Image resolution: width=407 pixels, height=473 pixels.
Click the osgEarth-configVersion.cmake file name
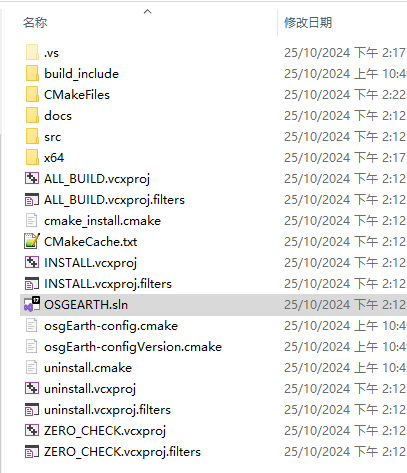133,347
